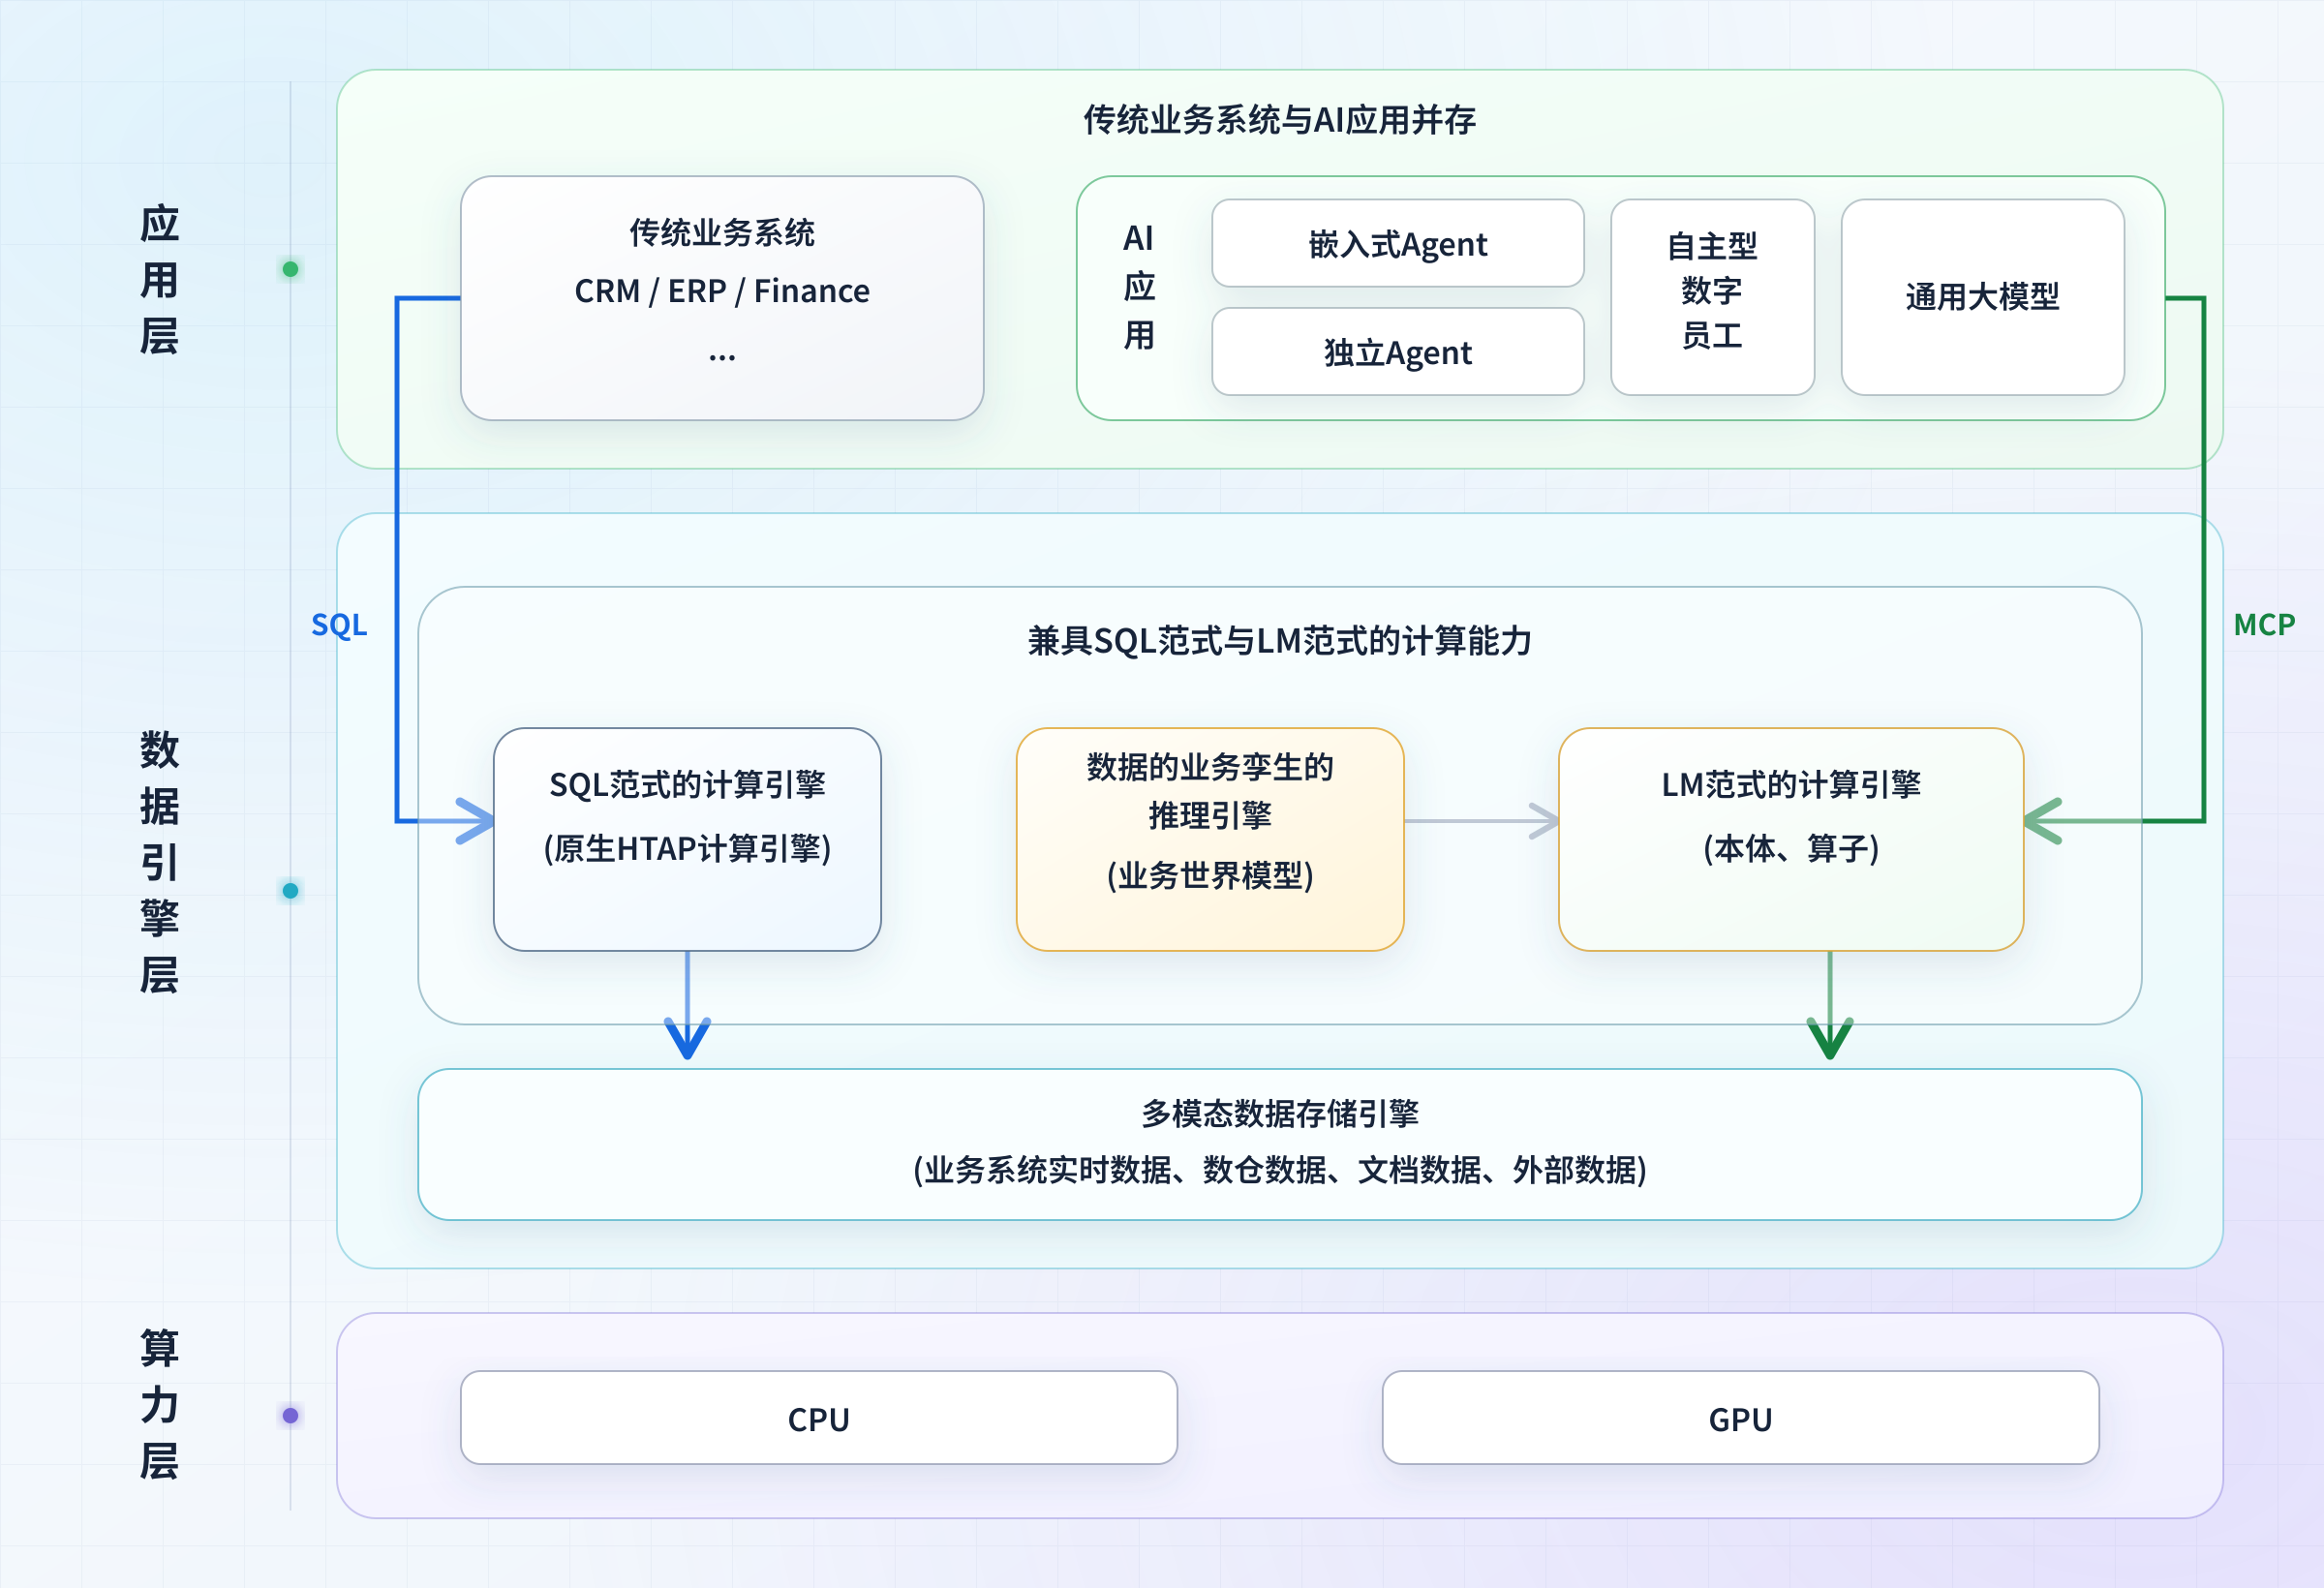This screenshot has width=2324, height=1588.
Task: Click the 自主型数字员工 box
Action: click(x=1712, y=297)
